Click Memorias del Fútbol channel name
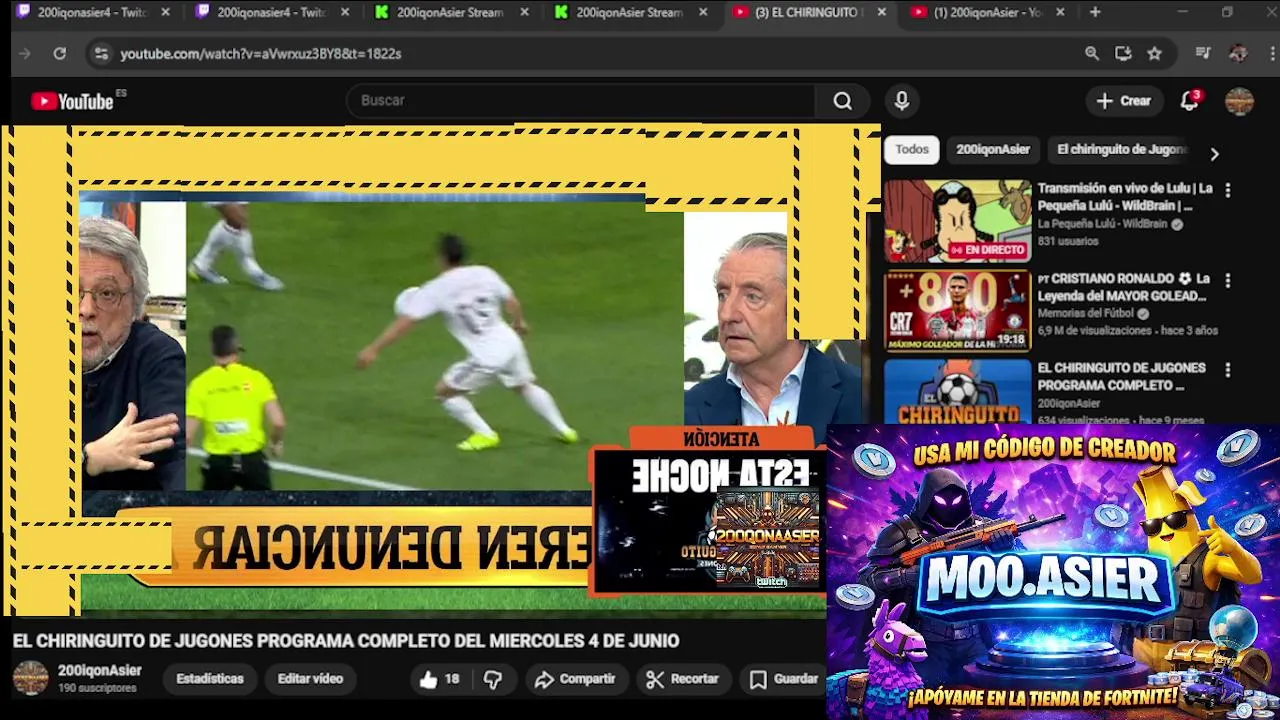1280x720 pixels. (1088, 313)
